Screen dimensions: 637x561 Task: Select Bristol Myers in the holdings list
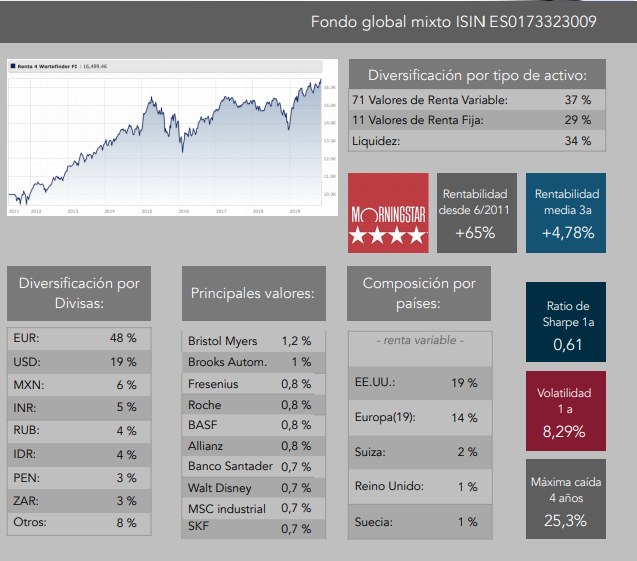click(x=253, y=341)
